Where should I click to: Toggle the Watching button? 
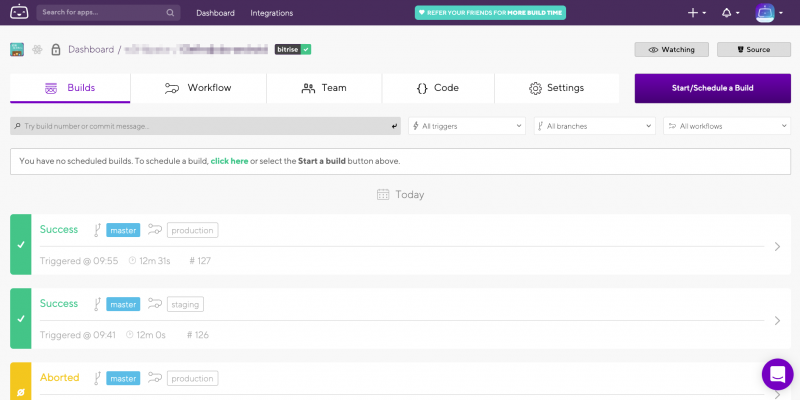[671, 49]
